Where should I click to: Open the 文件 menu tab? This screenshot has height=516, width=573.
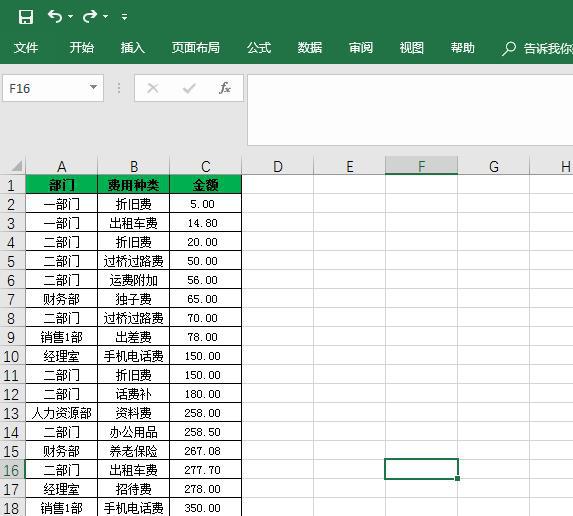[x=26, y=48]
